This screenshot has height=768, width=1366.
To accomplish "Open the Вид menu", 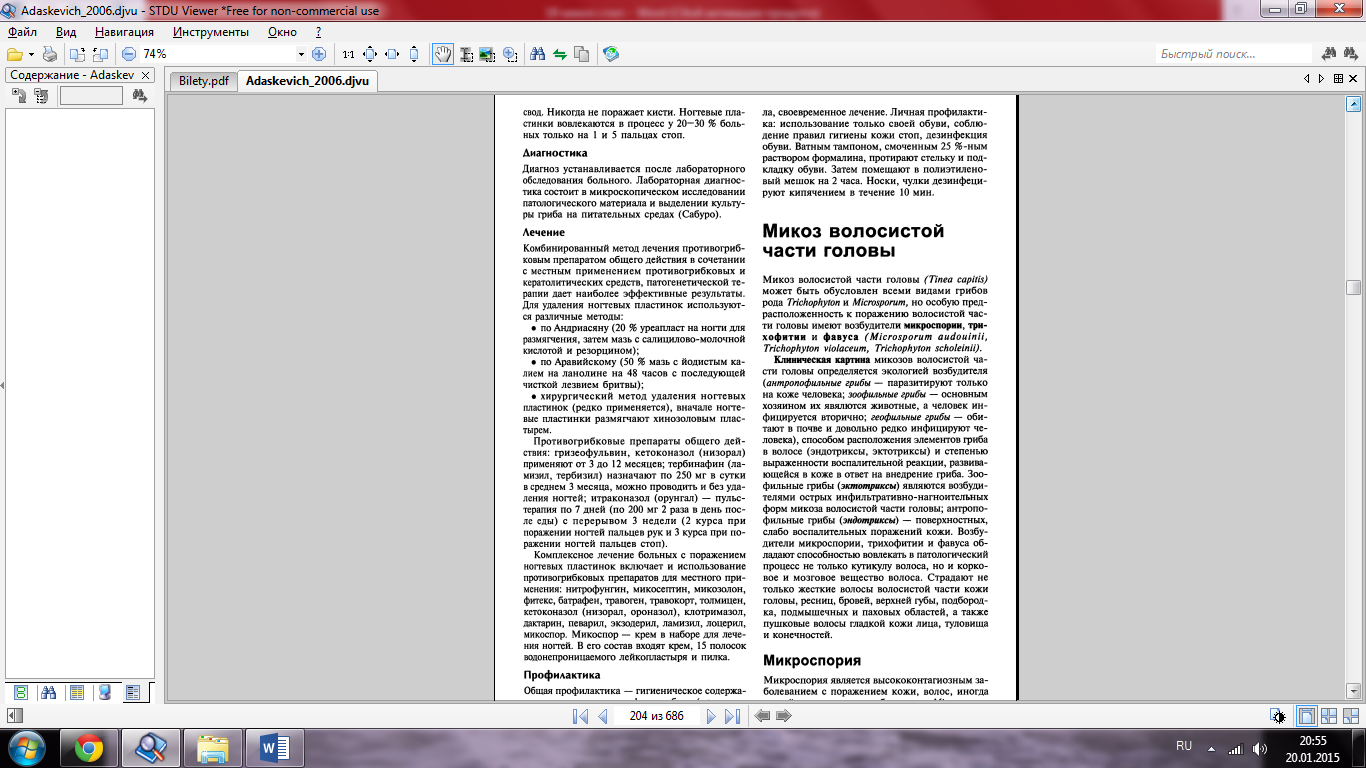I will (x=66, y=32).
